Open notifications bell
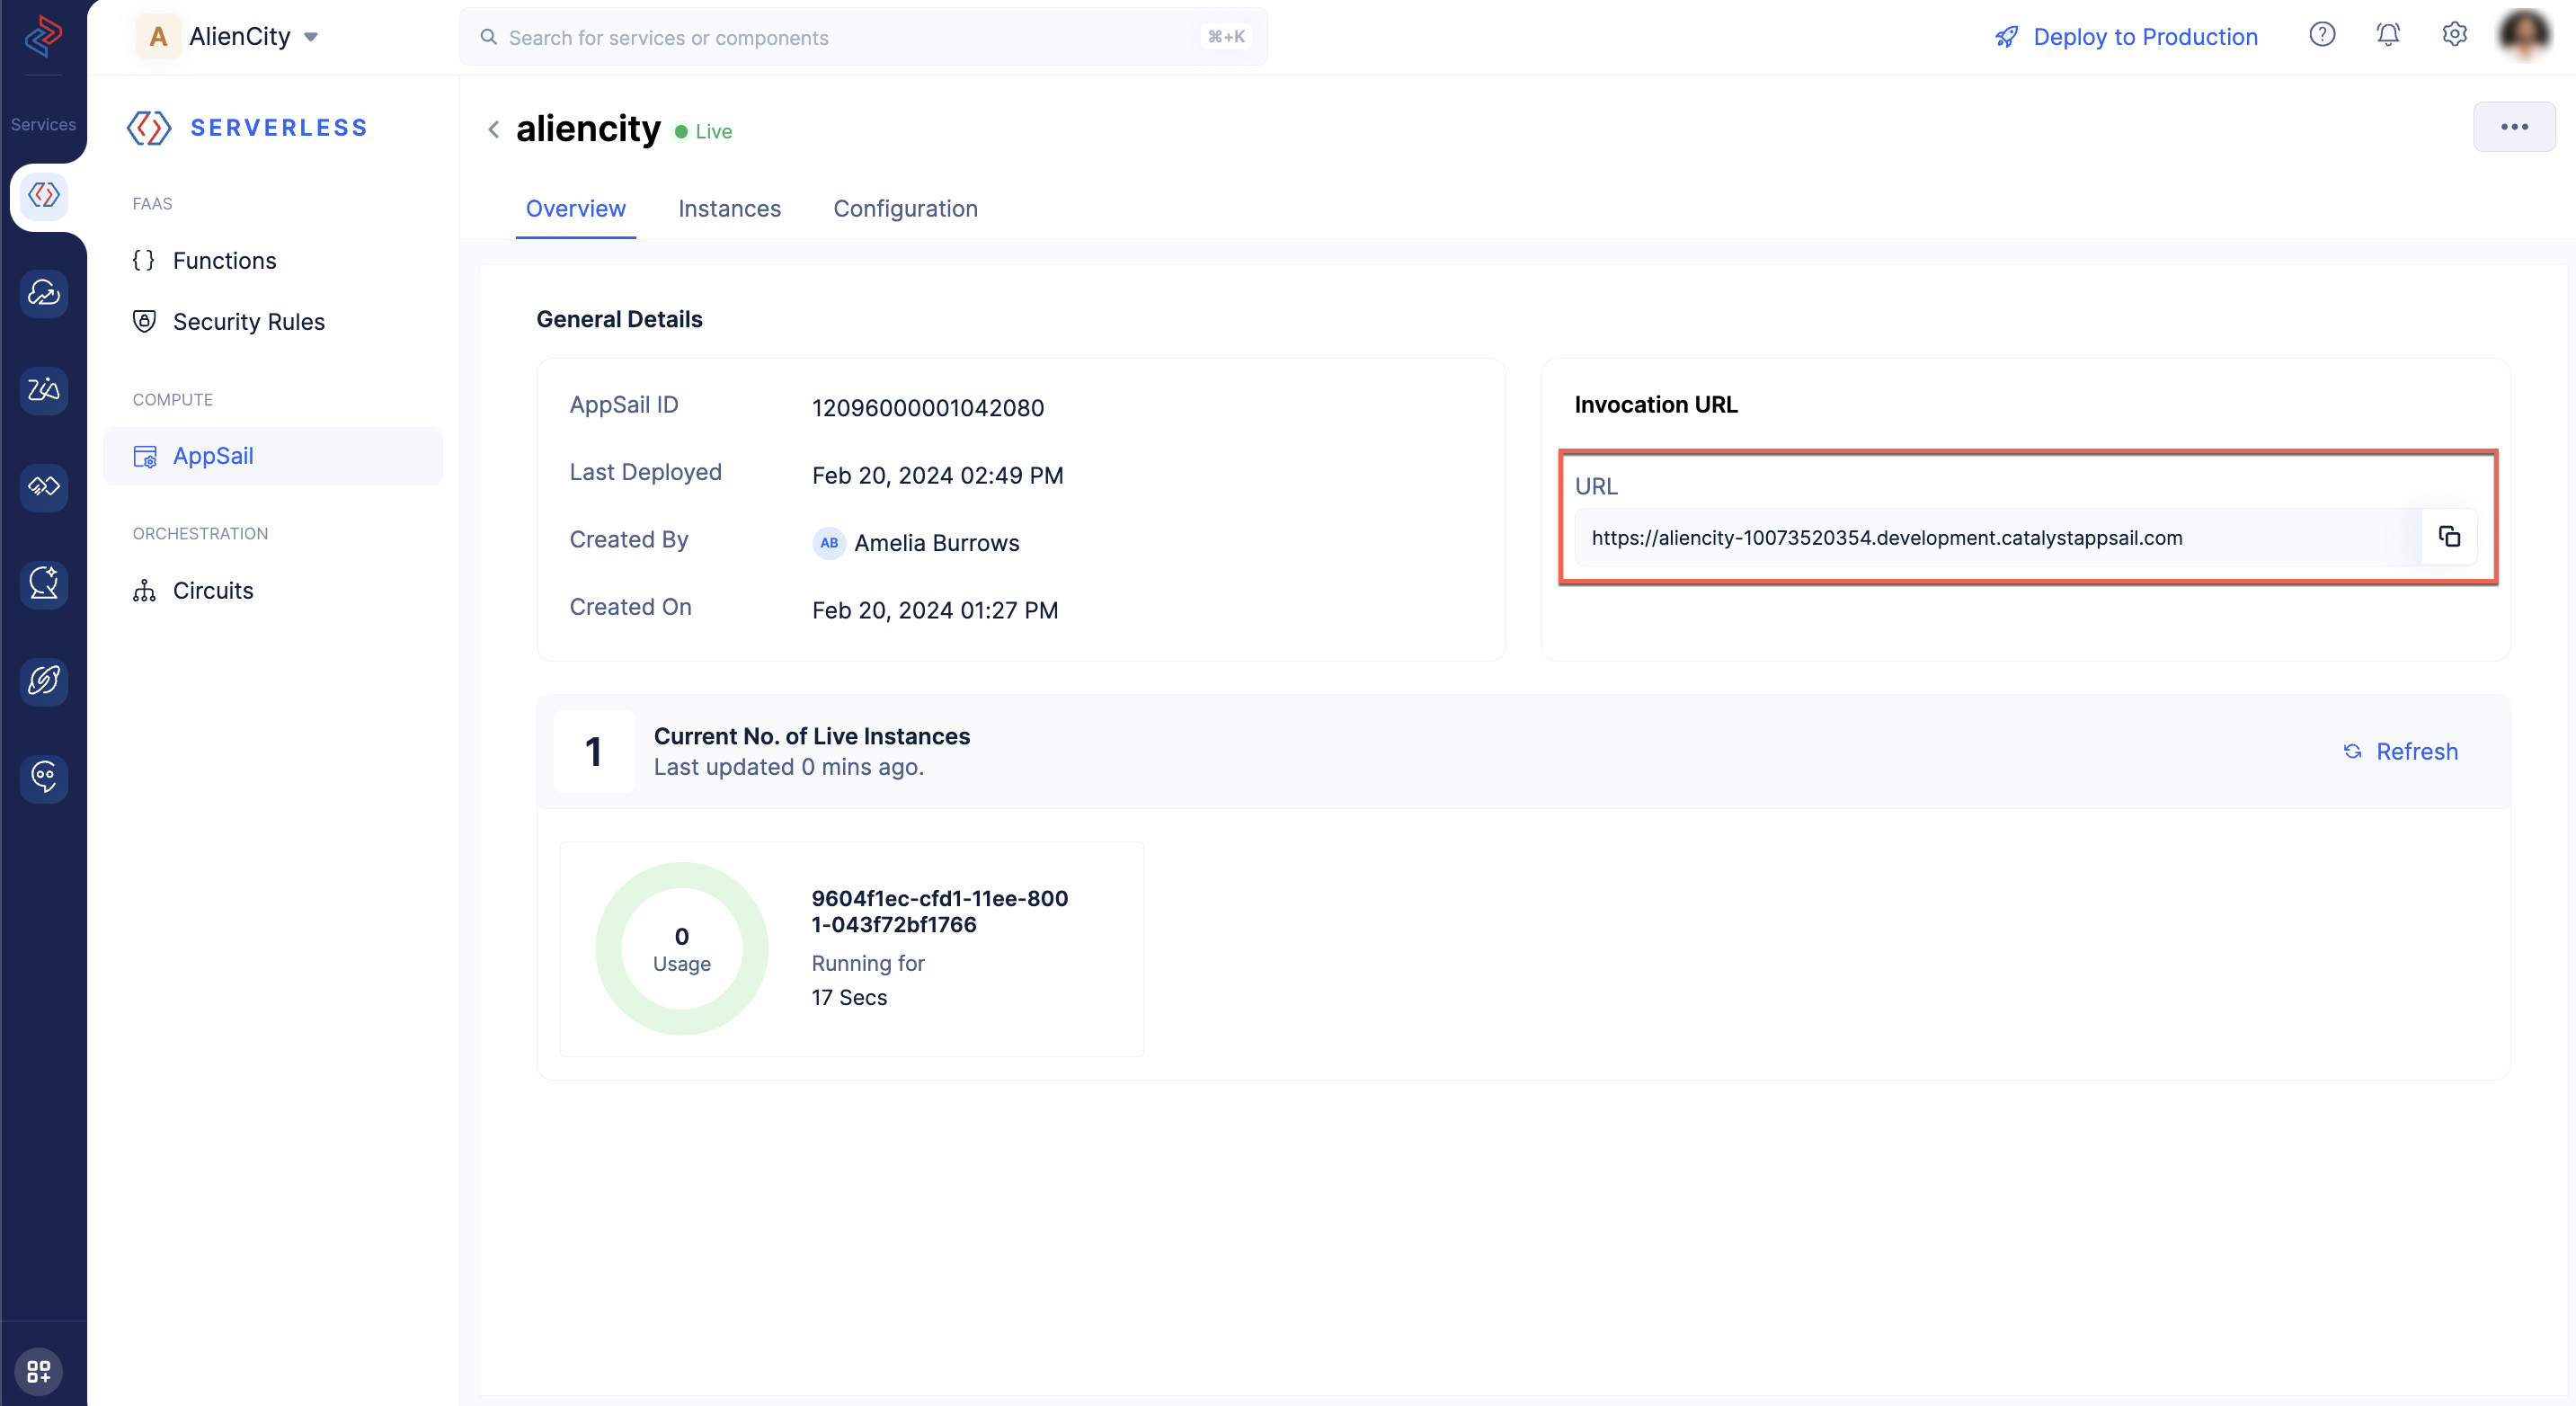This screenshot has width=2576, height=1406. click(x=2388, y=35)
